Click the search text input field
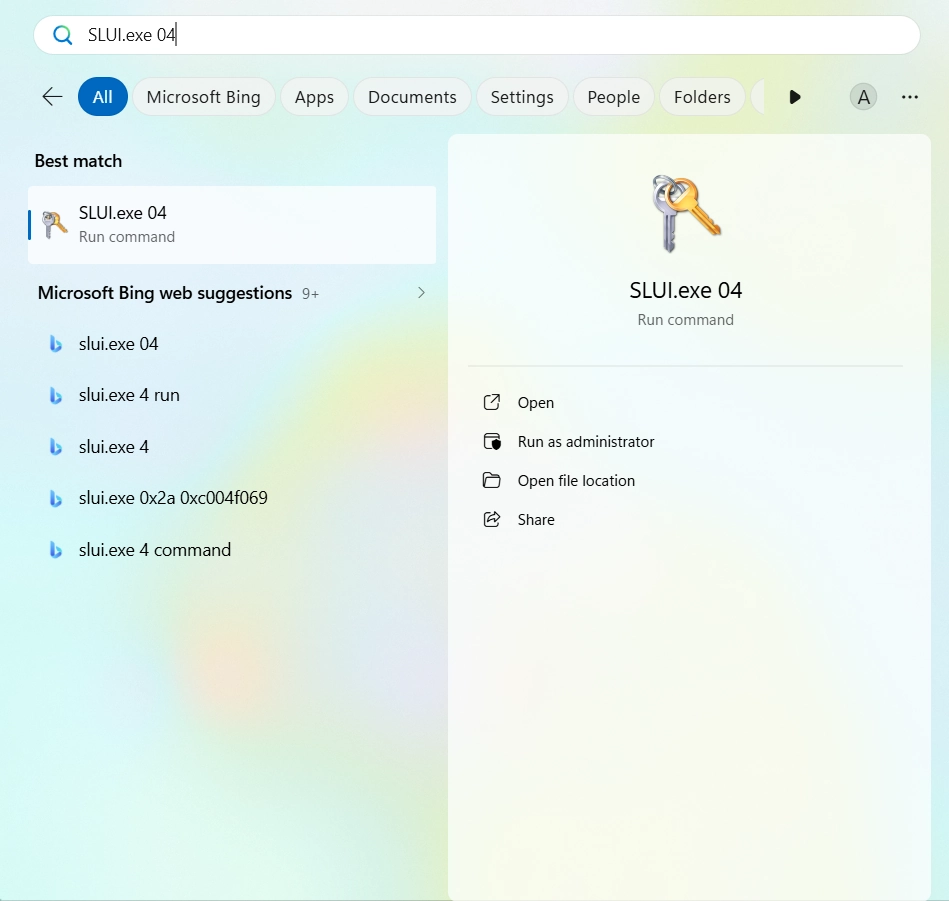This screenshot has width=949, height=901. [500, 36]
